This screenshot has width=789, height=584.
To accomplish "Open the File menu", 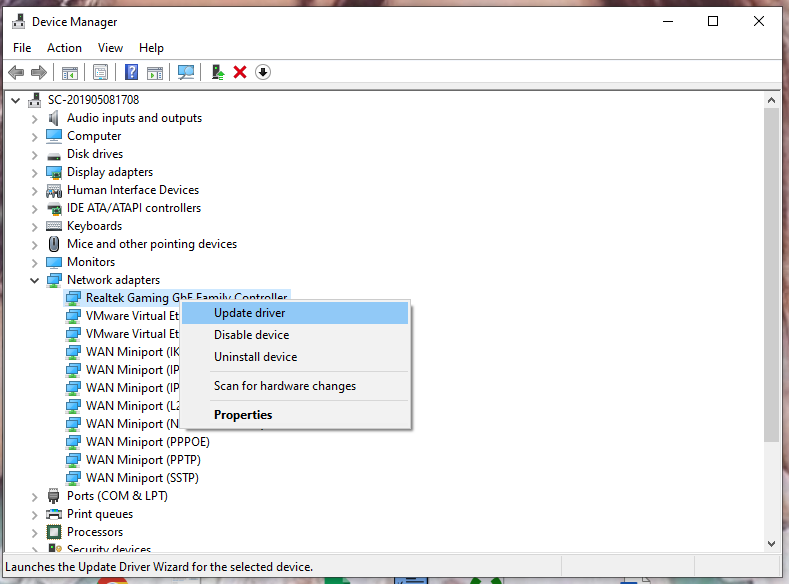I will pyautogui.click(x=22, y=48).
